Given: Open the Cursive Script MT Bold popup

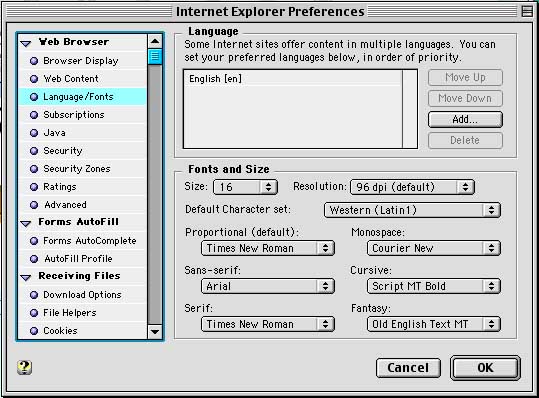Looking at the screenshot, I should (434, 286).
